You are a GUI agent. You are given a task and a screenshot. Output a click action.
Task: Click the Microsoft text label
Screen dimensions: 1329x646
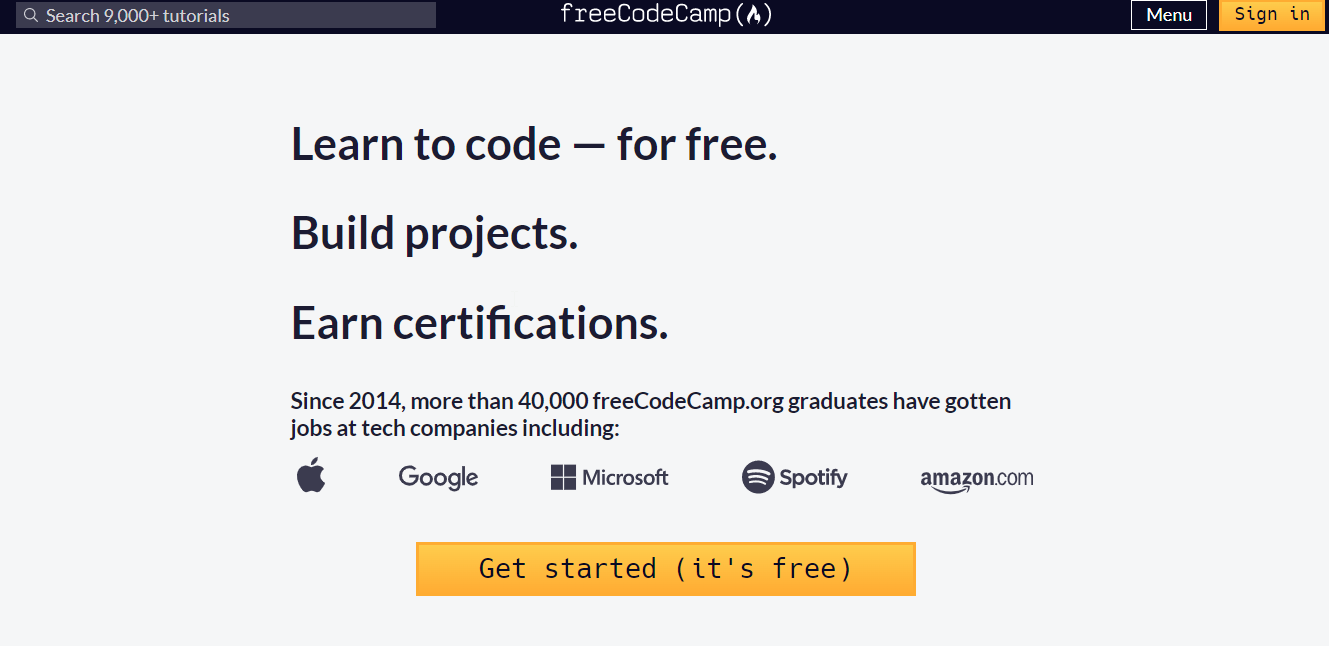(x=624, y=477)
